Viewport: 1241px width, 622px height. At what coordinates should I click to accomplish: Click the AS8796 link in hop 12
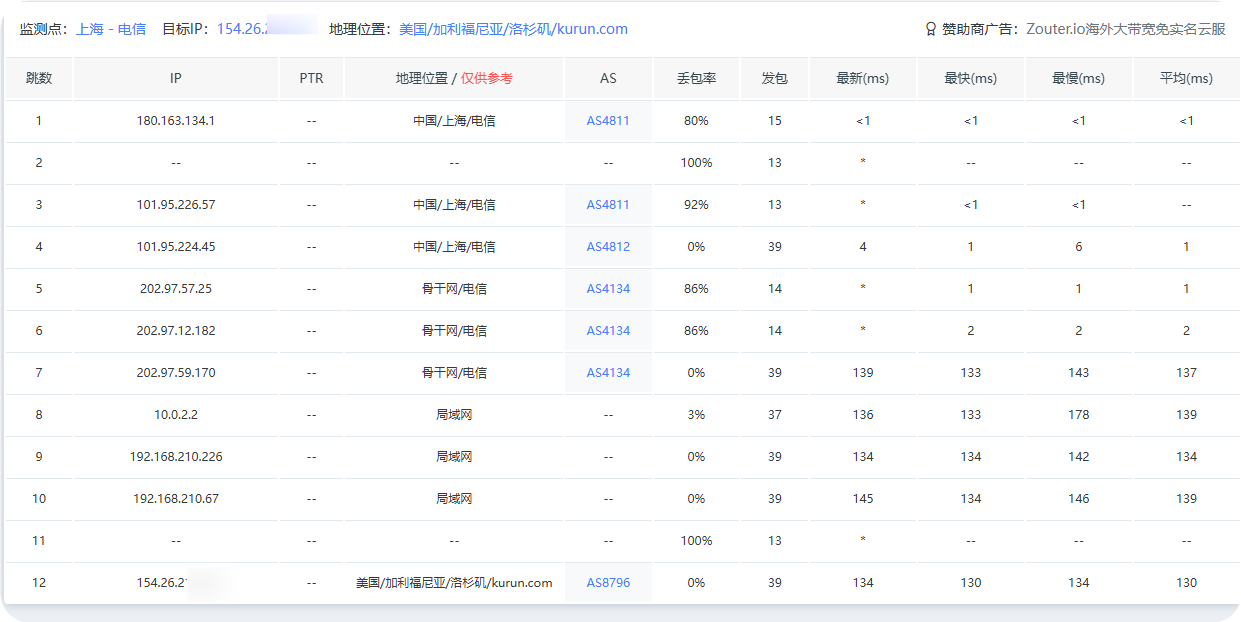(x=608, y=583)
